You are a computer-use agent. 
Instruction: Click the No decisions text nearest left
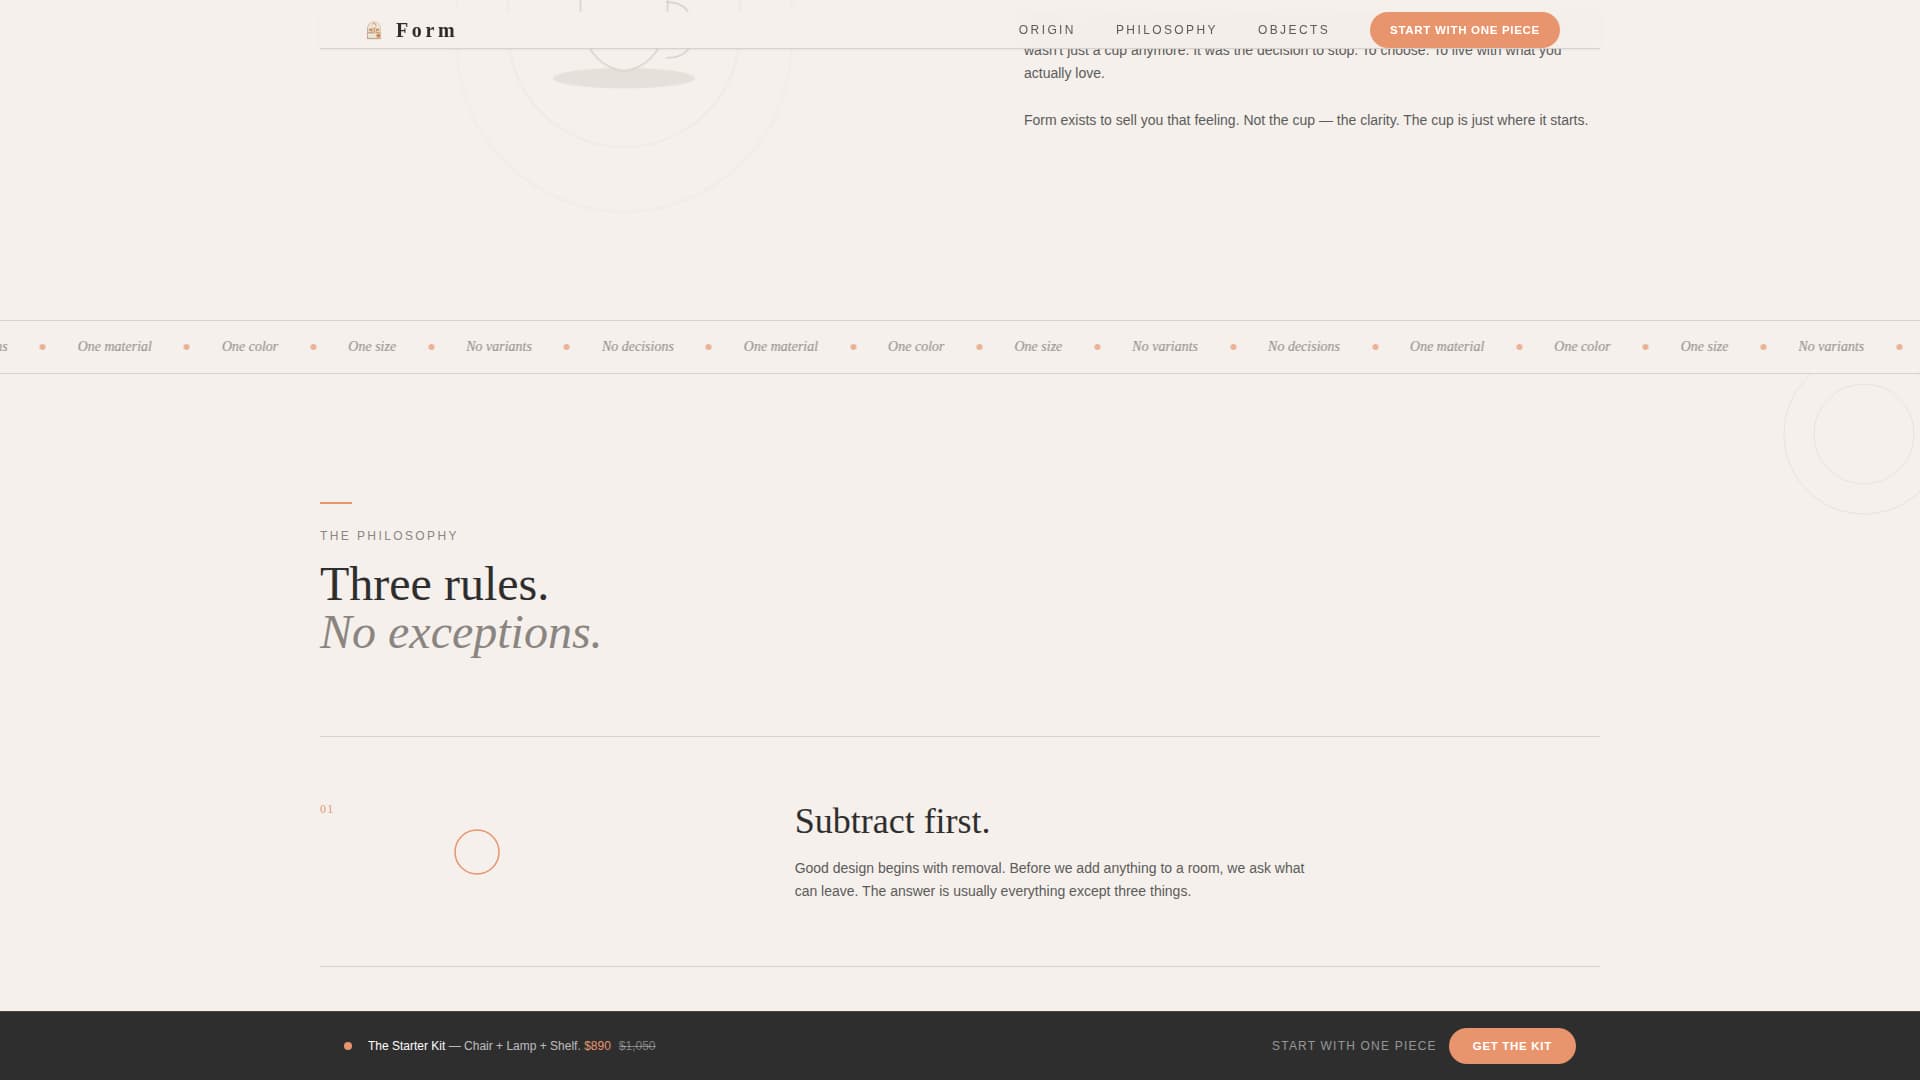tap(638, 347)
